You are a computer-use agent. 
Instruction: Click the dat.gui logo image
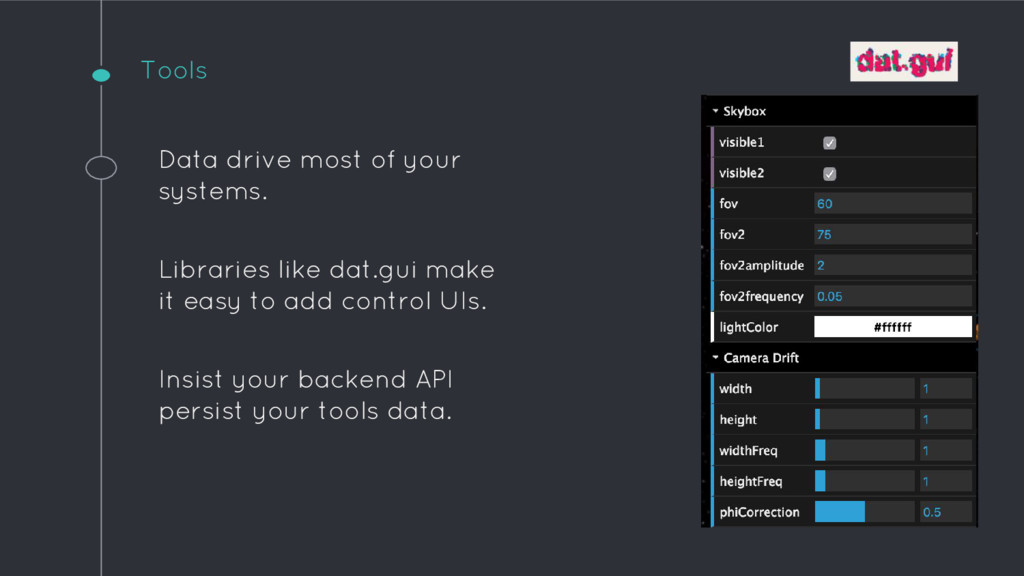click(x=903, y=62)
